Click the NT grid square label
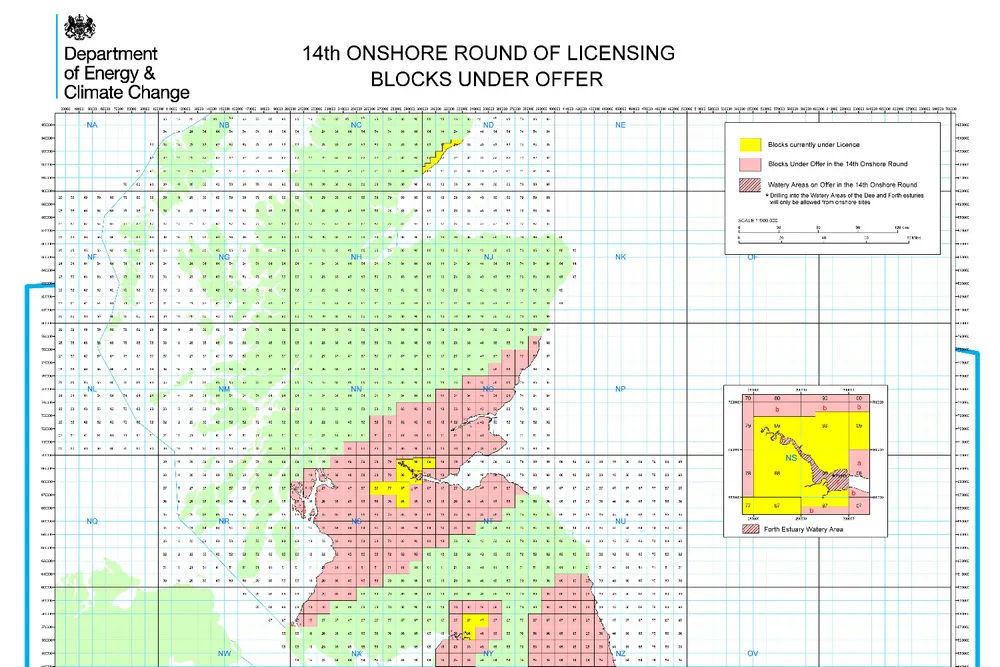 (x=488, y=521)
